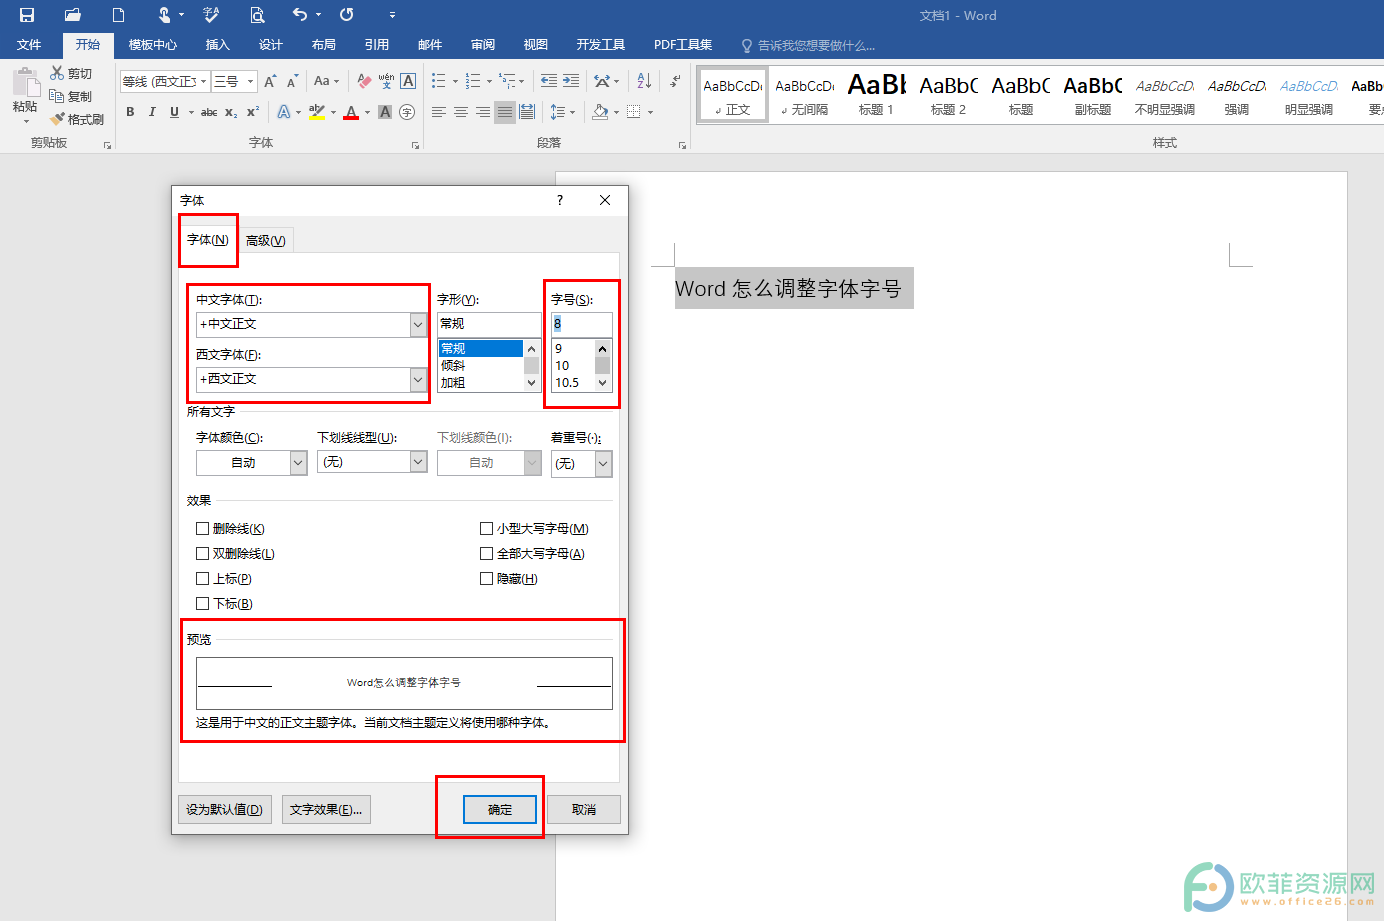Click 文字效果 Text Effects button
Image resolution: width=1384 pixels, height=921 pixels.
coord(326,810)
